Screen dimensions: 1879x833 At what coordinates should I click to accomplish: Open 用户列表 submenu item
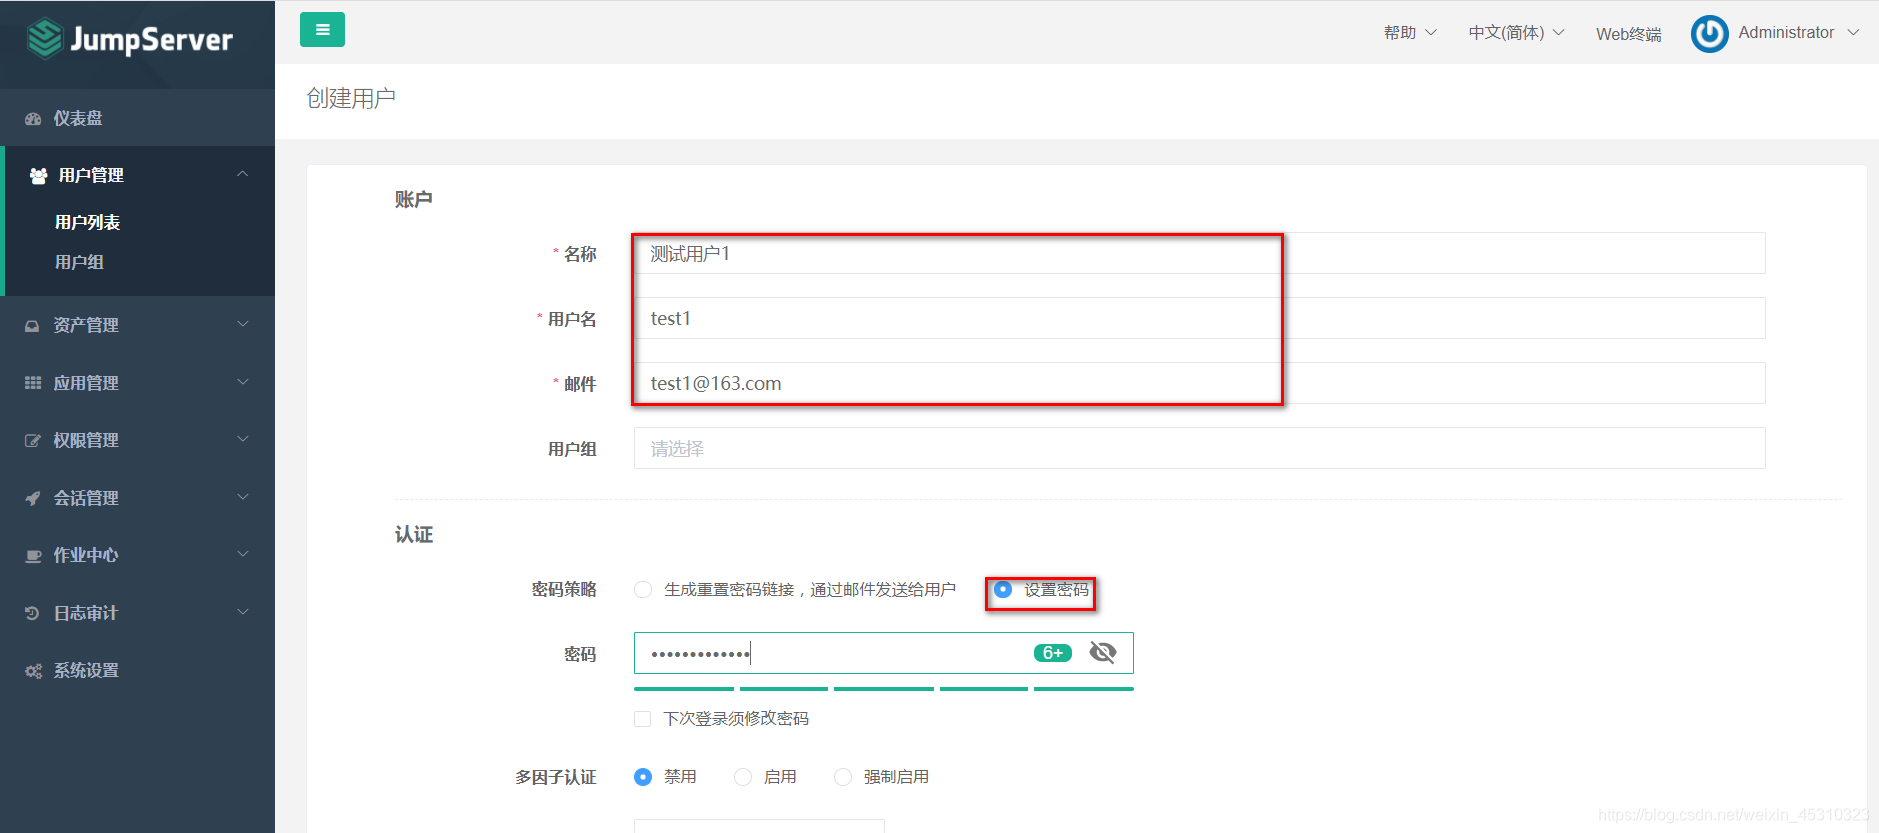[87, 222]
